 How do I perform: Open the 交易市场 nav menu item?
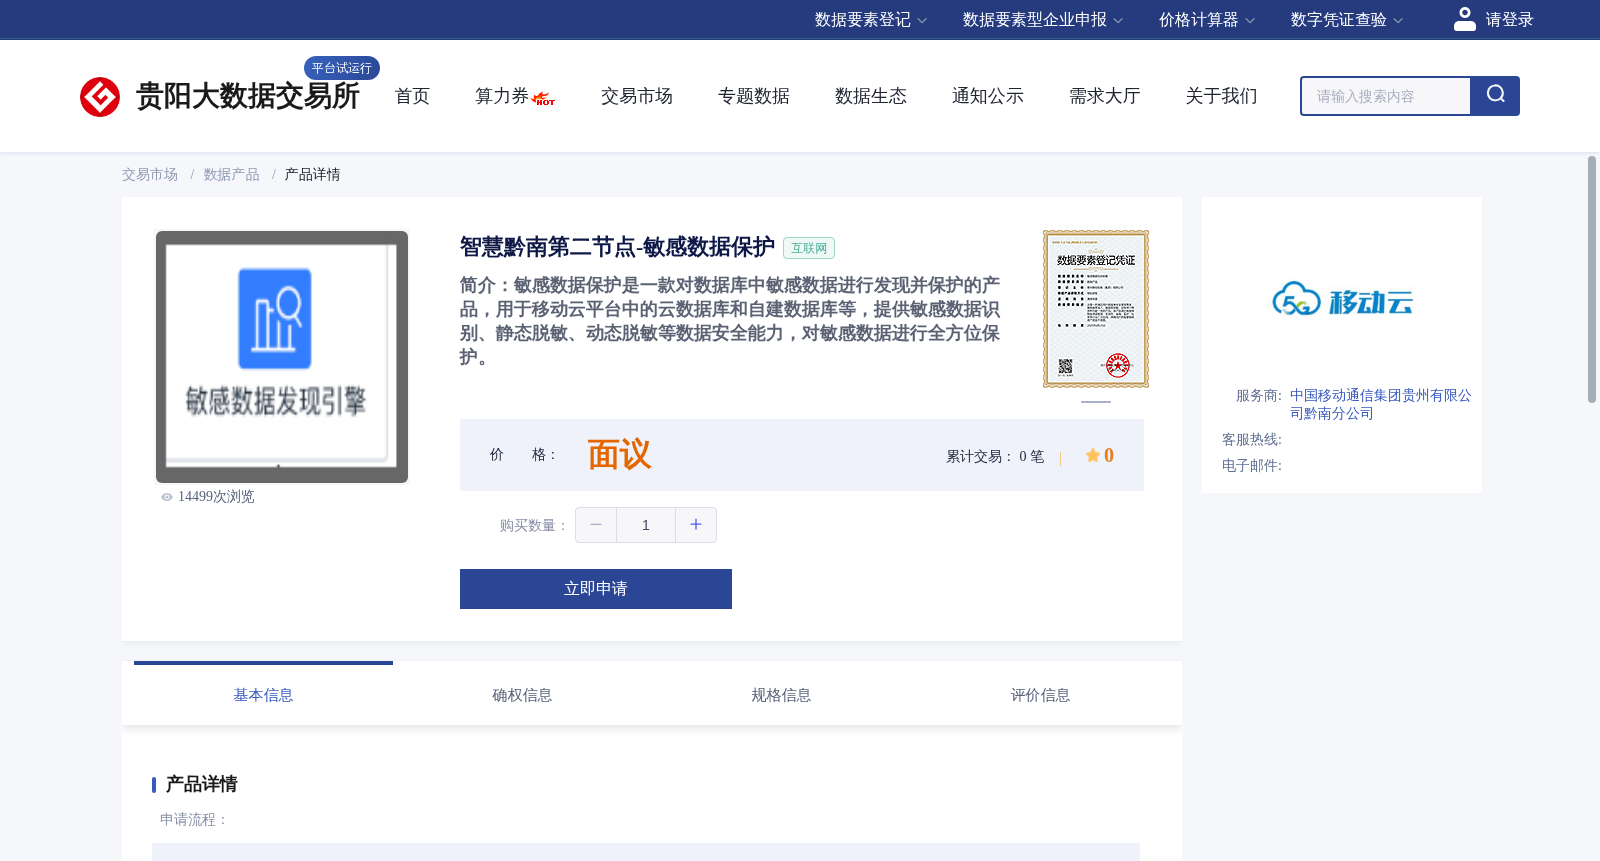pyautogui.click(x=637, y=96)
